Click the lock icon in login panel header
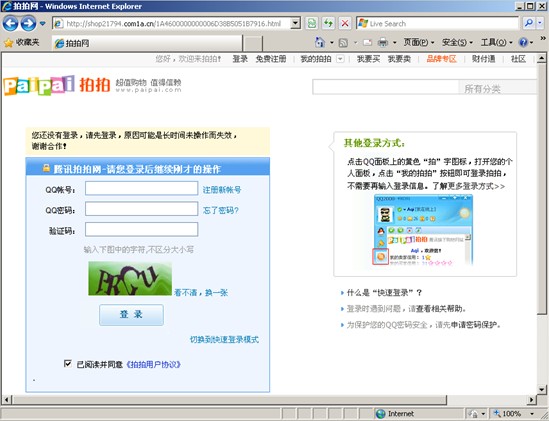This screenshot has height=421, width=549. (46, 168)
